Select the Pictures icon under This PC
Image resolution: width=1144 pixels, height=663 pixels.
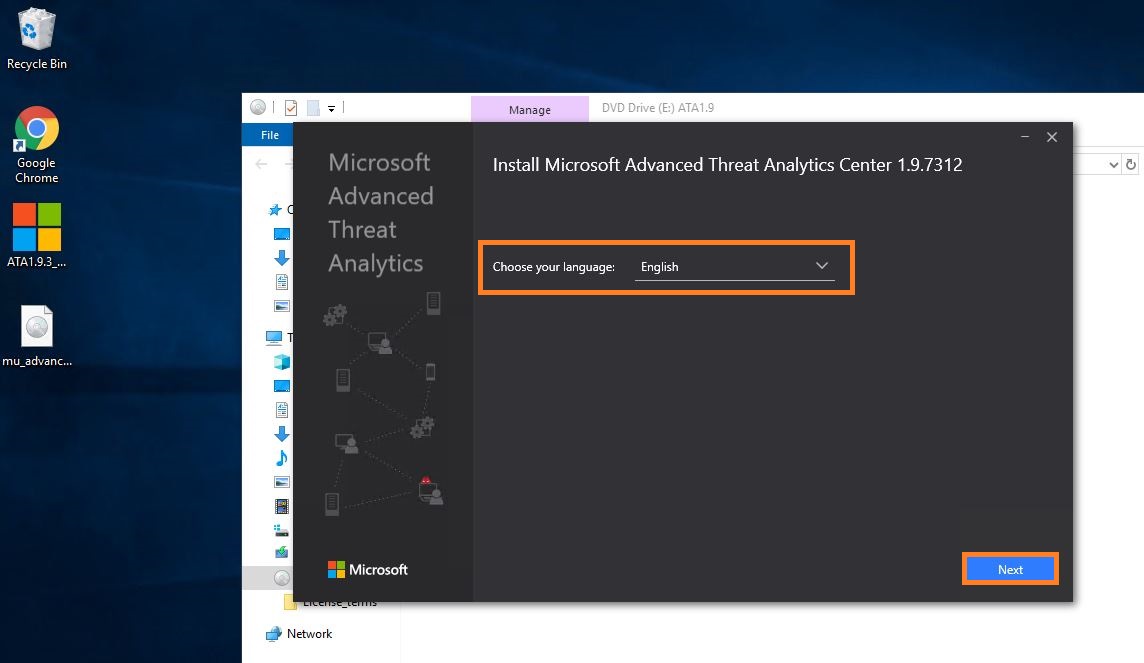click(282, 482)
